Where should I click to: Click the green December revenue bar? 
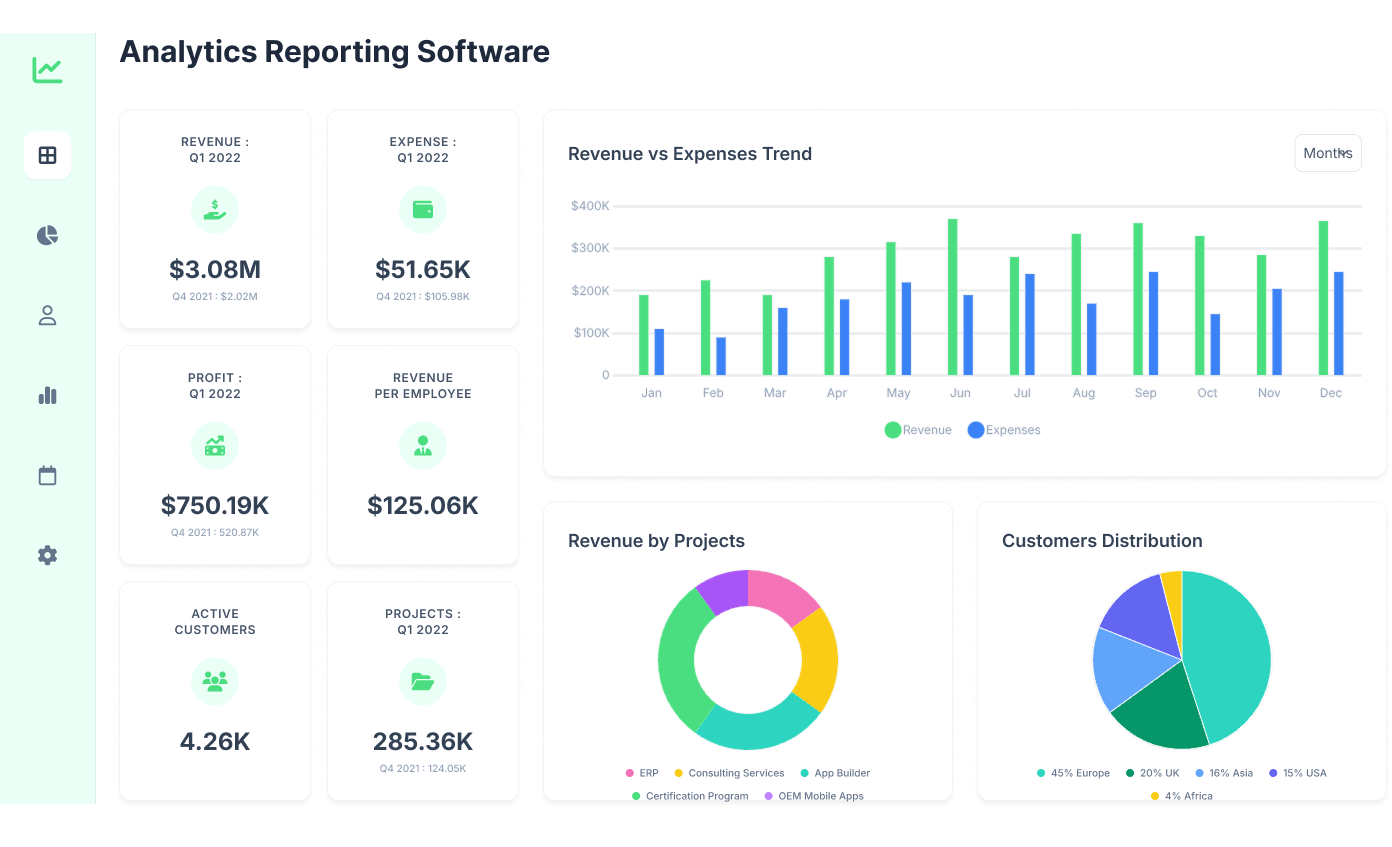click(x=1323, y=298)
